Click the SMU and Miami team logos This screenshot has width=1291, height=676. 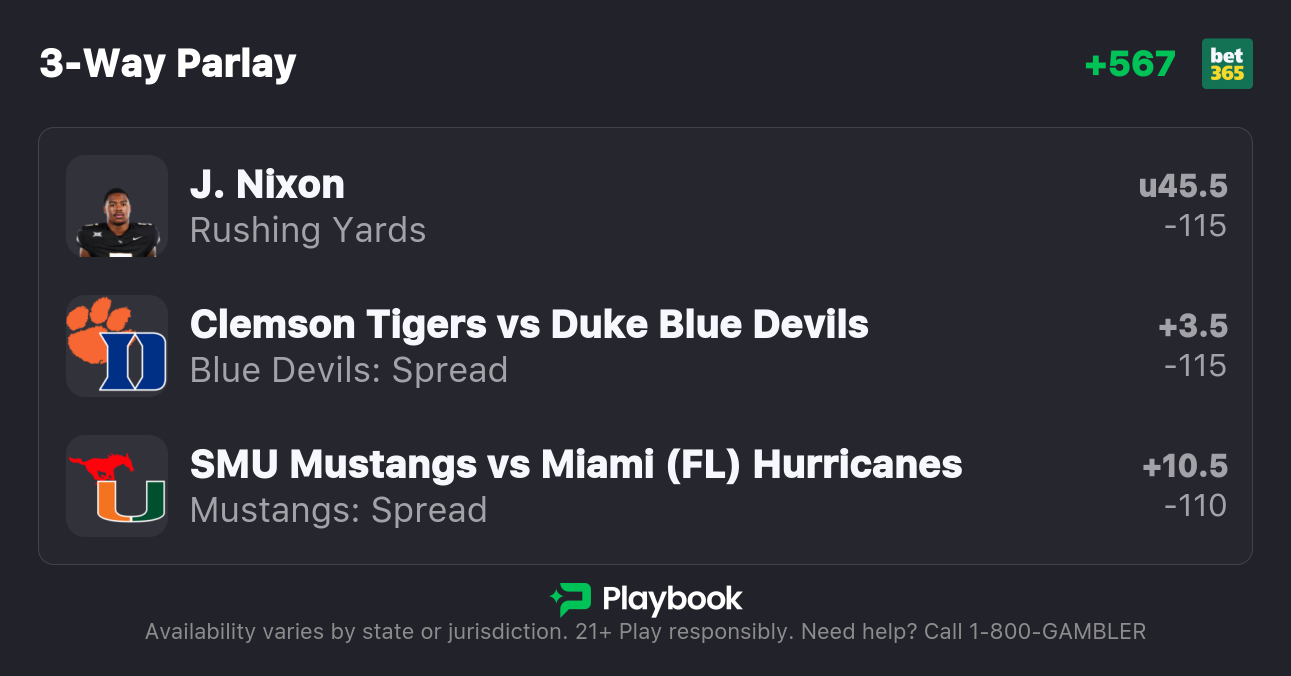click(117, 486)
